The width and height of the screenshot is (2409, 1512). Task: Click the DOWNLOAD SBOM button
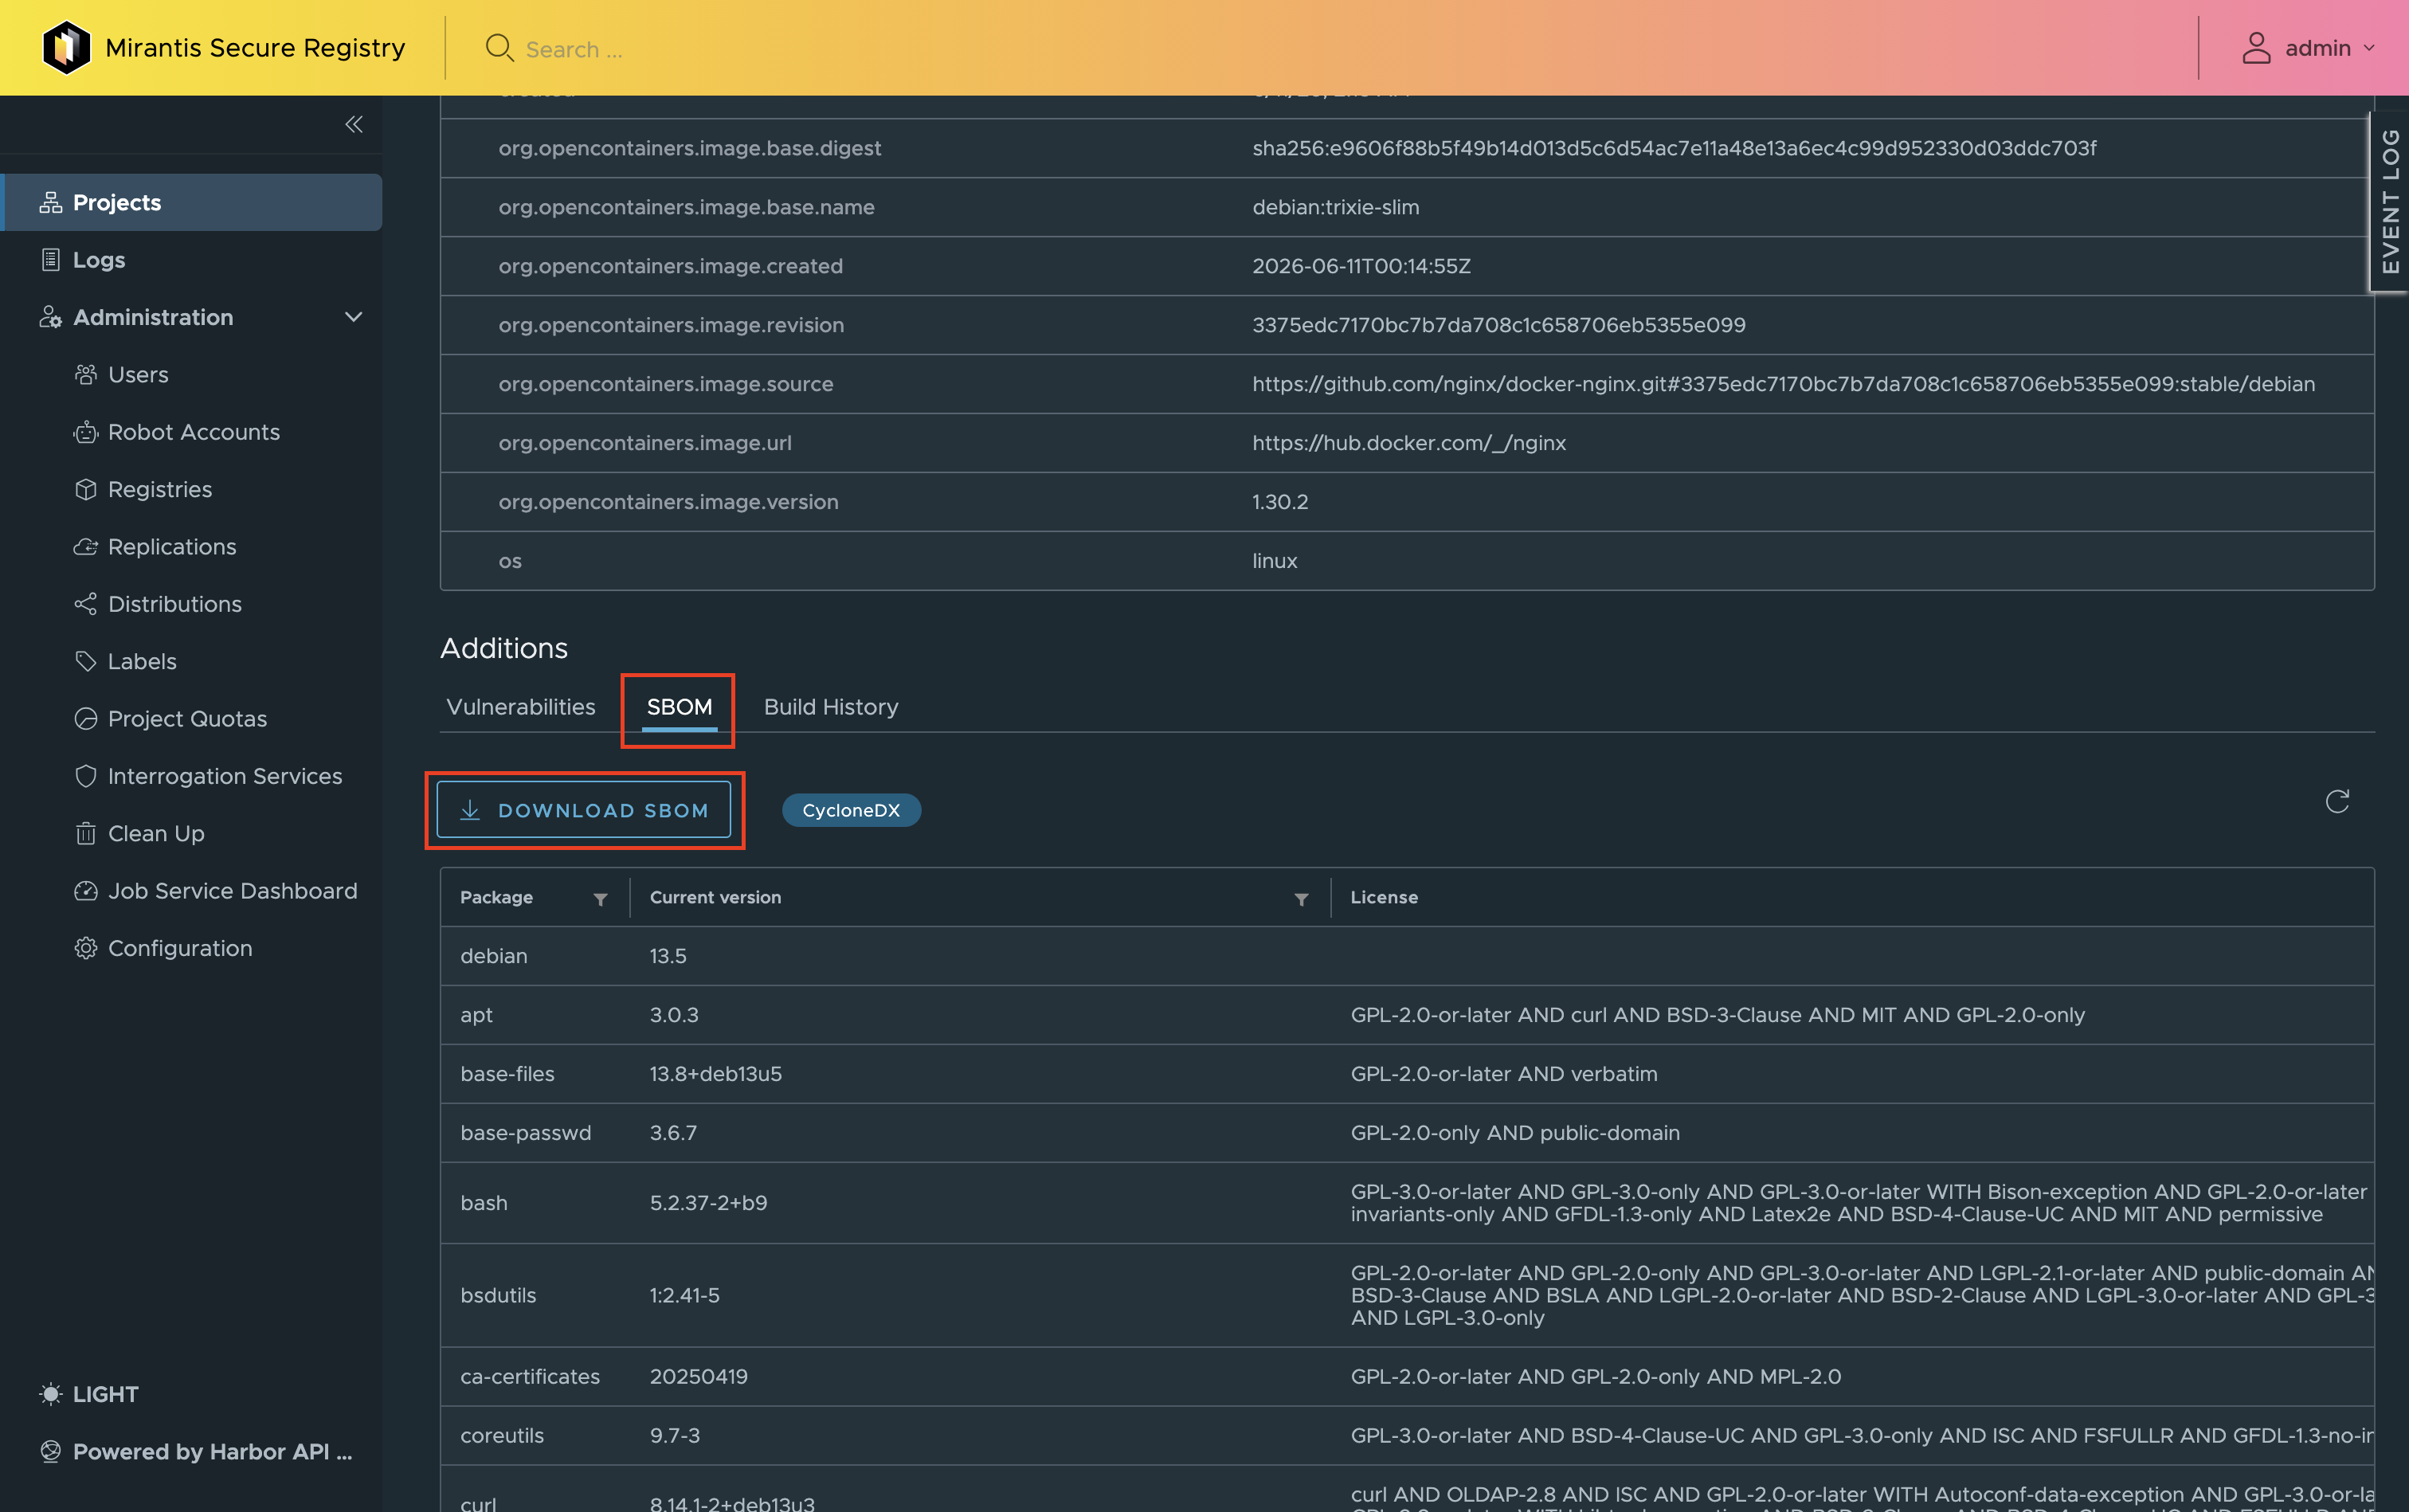pyautogui.click(x=584, y=810)
